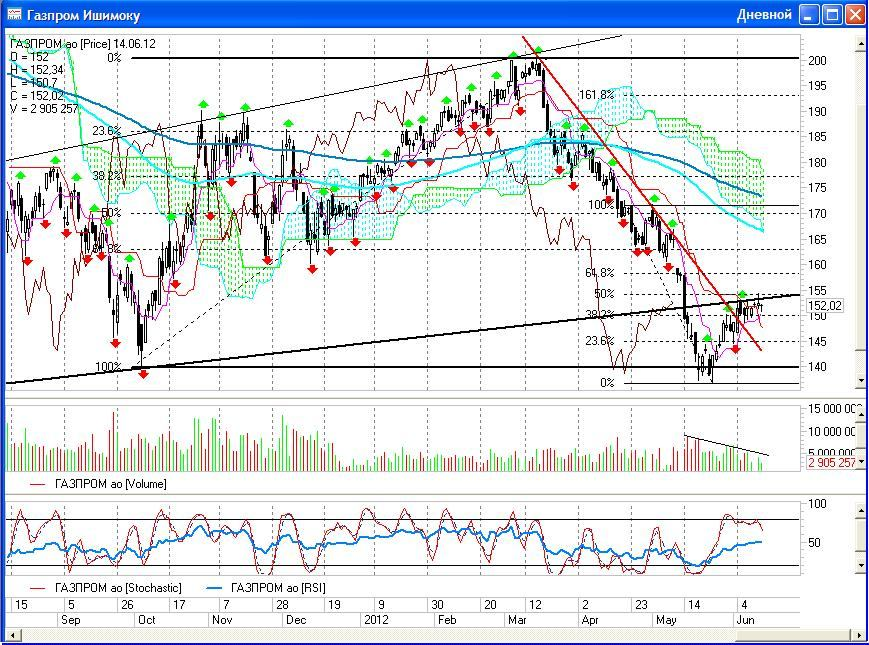The width and height of the screenshot is (869, 645).
Task: Click down arrow of price pane scrollbar
Action: coord(861,381)
